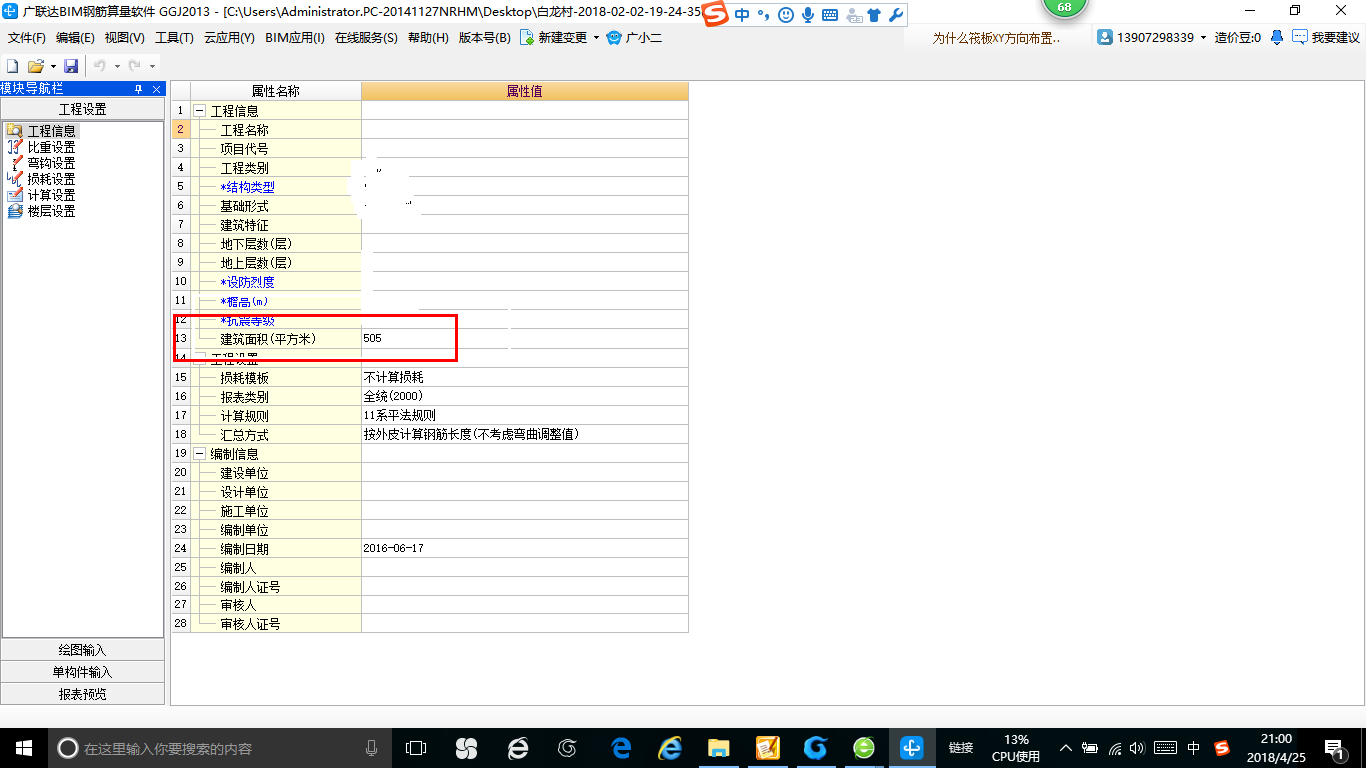Pin the 模块导航栏 panel with pushpin icon
1366x768 pixels.
[x=139, y=89]
